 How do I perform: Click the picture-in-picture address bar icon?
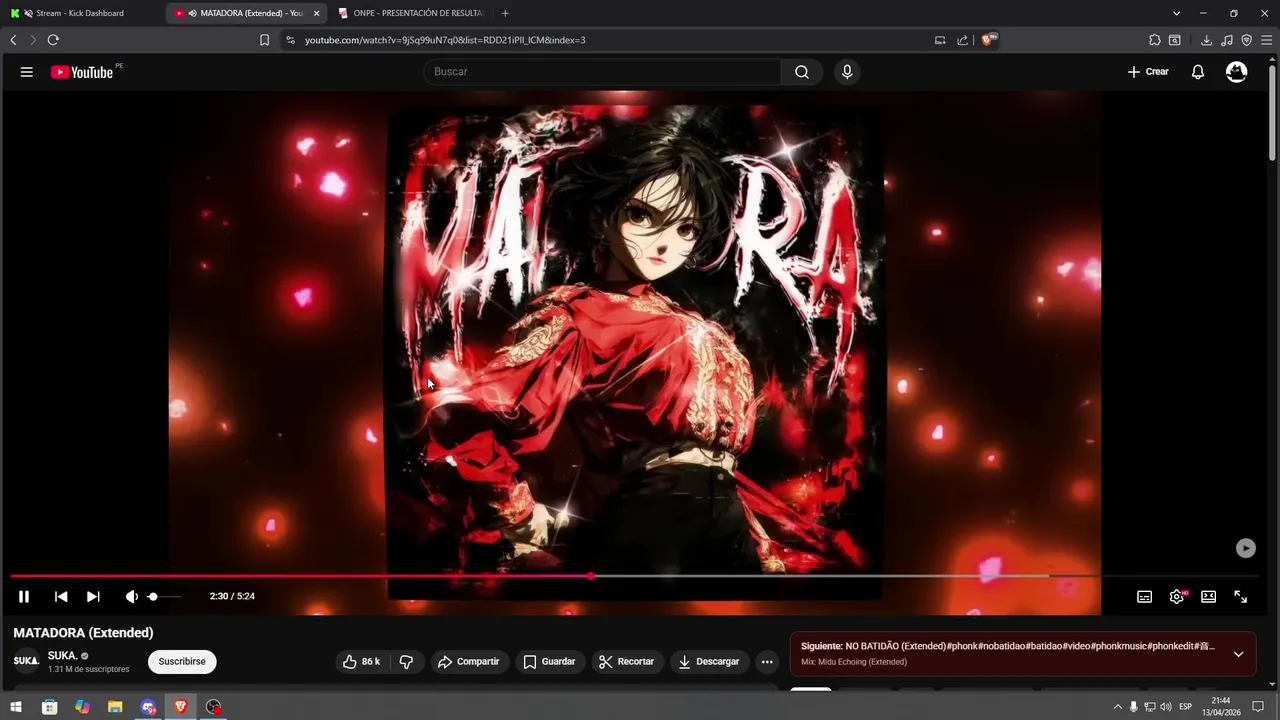[940, 40]
